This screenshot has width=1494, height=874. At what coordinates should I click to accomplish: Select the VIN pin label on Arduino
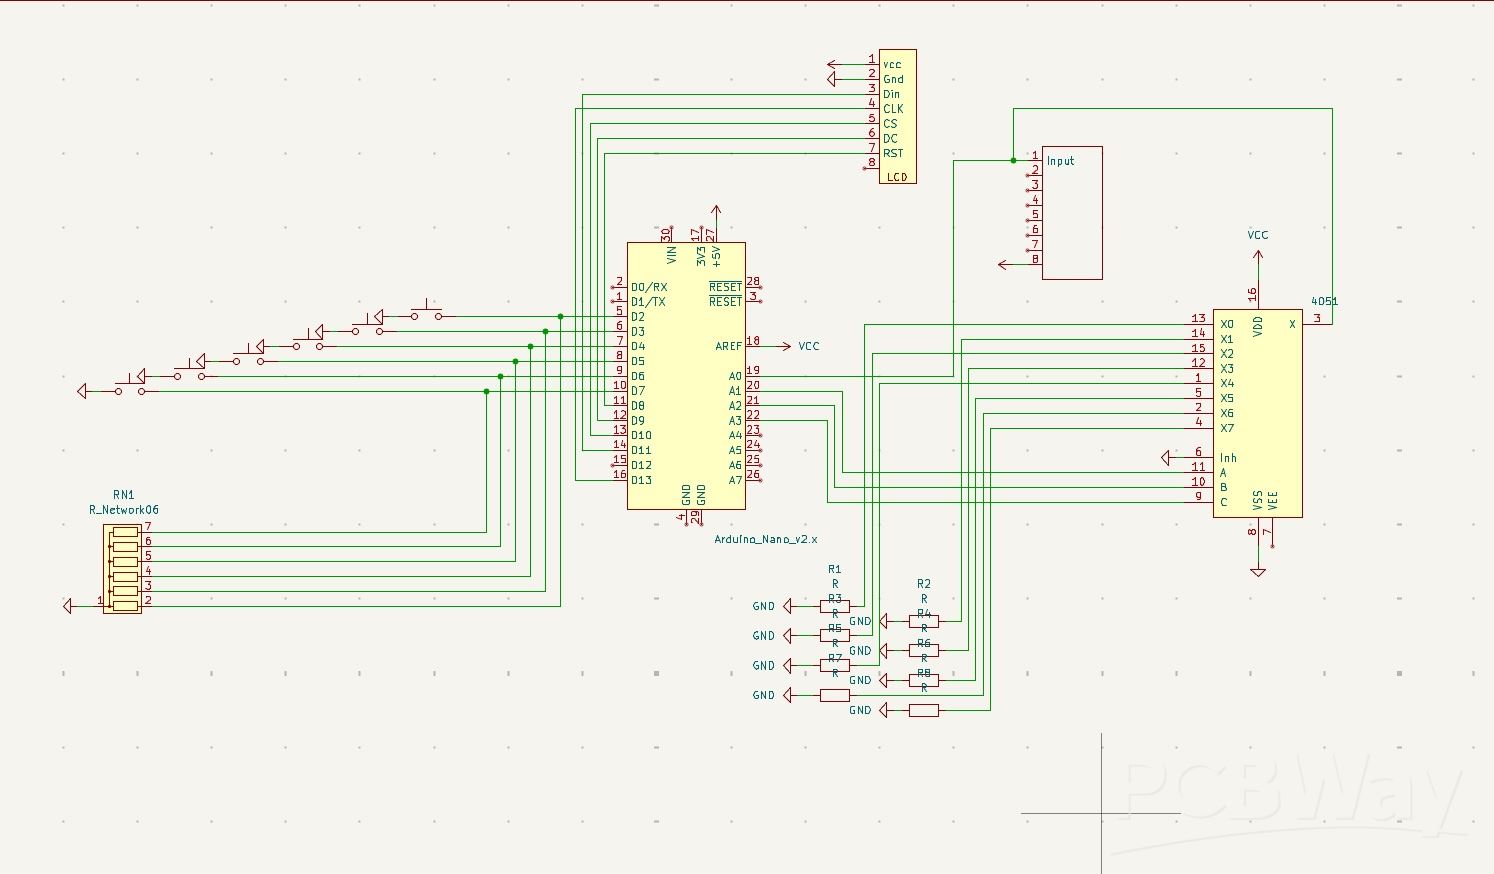tap(672, 256)
